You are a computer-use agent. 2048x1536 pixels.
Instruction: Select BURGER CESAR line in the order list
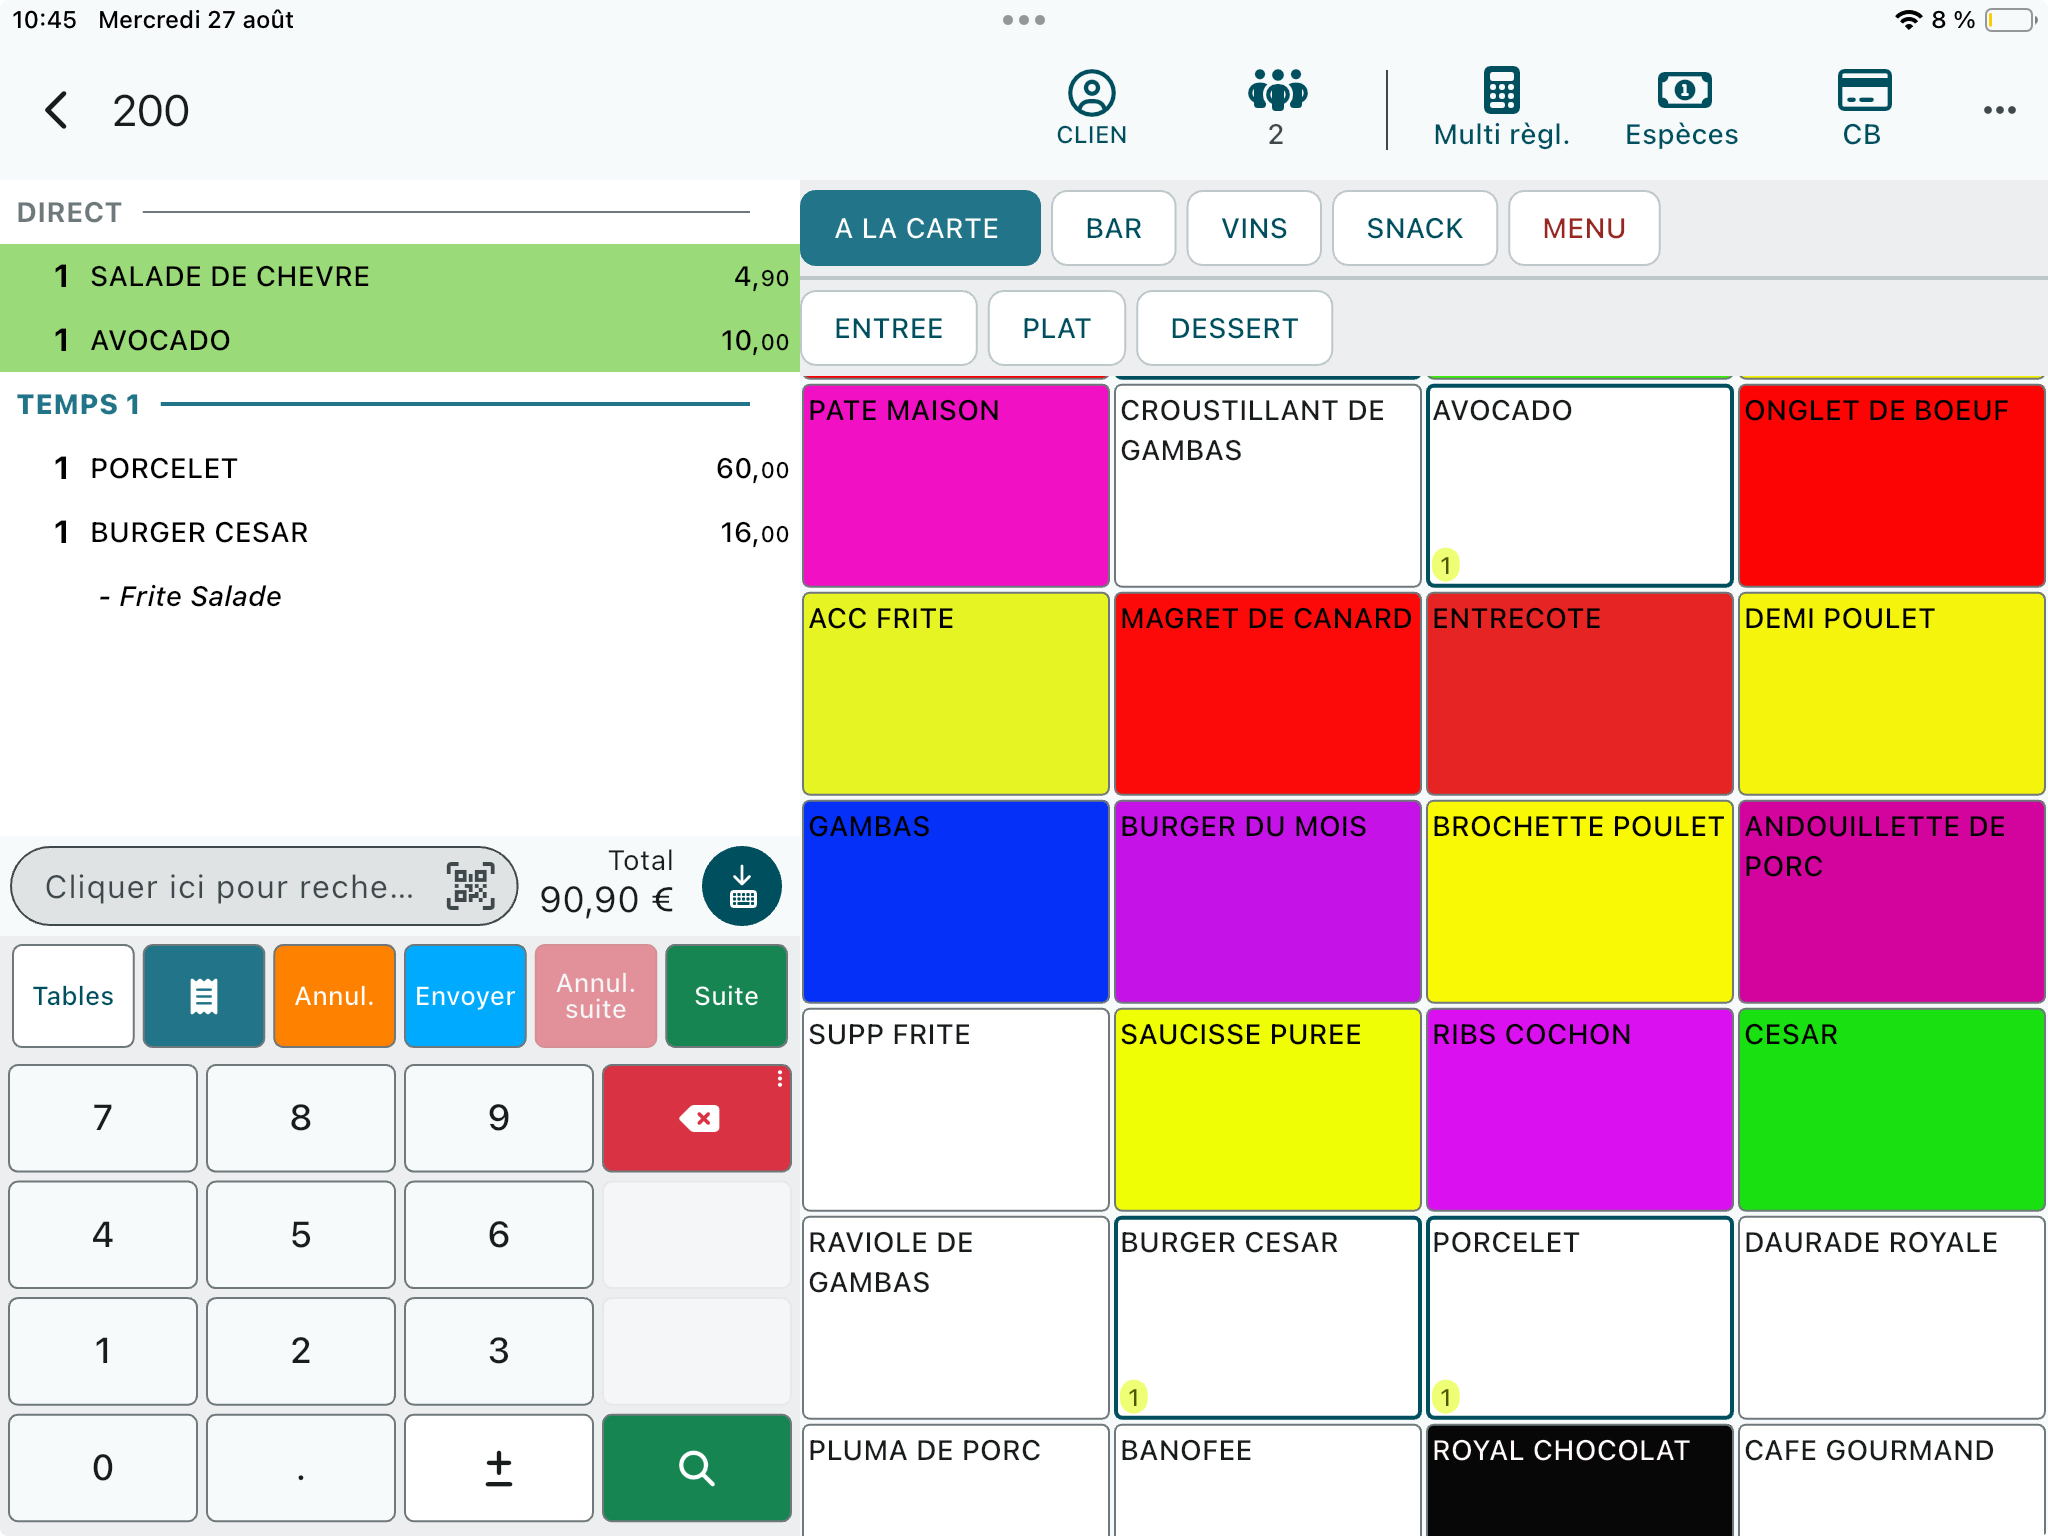point(400,532)
